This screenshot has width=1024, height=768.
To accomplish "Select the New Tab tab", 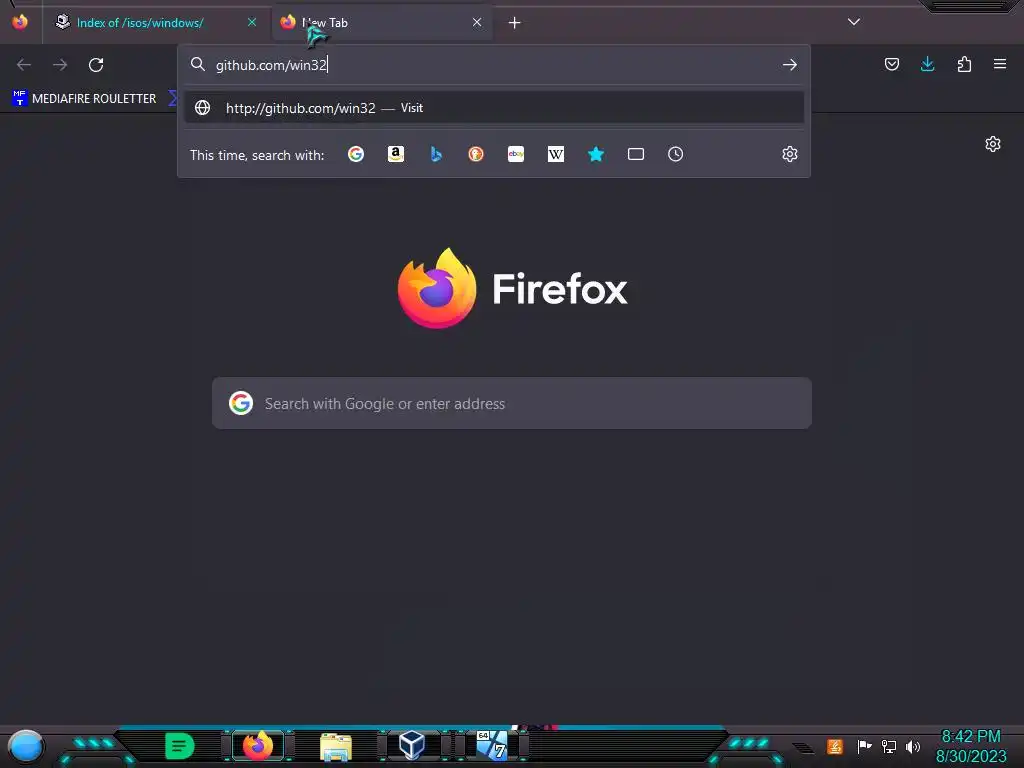I will click(x=382, y=22).
